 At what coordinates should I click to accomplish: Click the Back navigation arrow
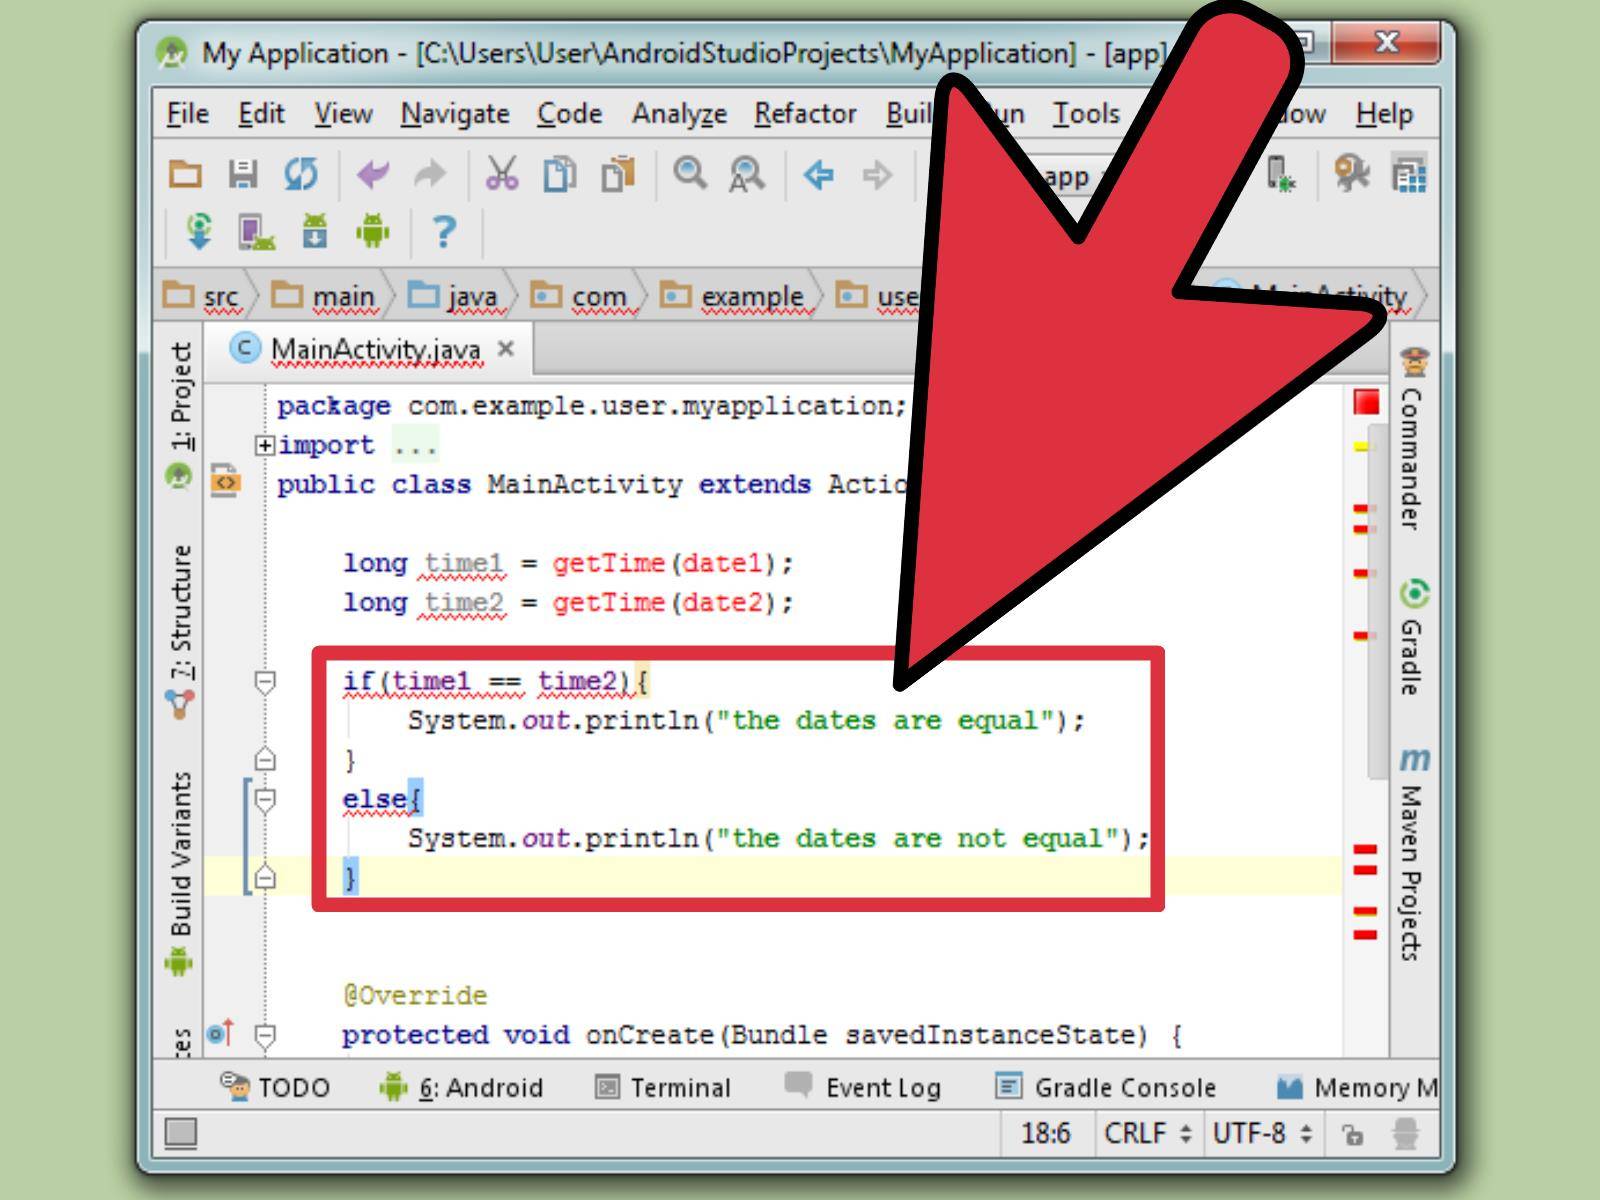(819, 175)
